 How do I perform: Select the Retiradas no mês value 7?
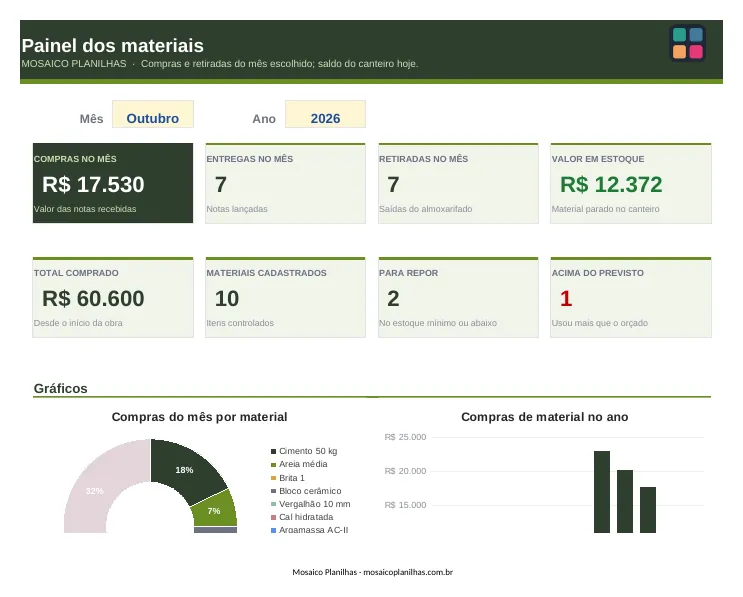393,184
